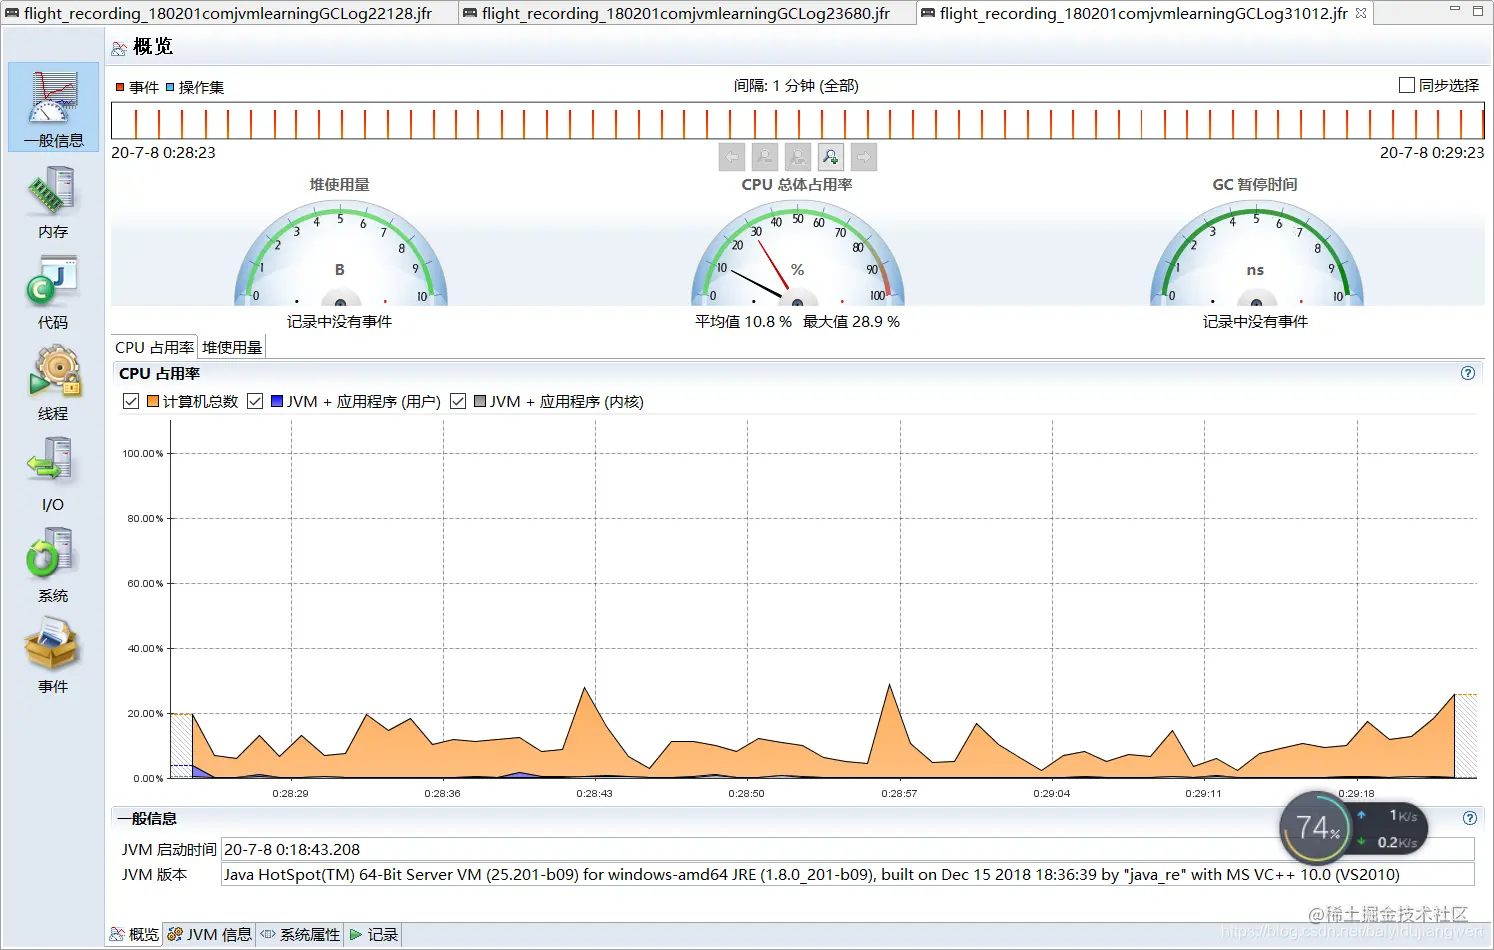Open the 系统 system section

pyautogui.click(x=53, y=567)
